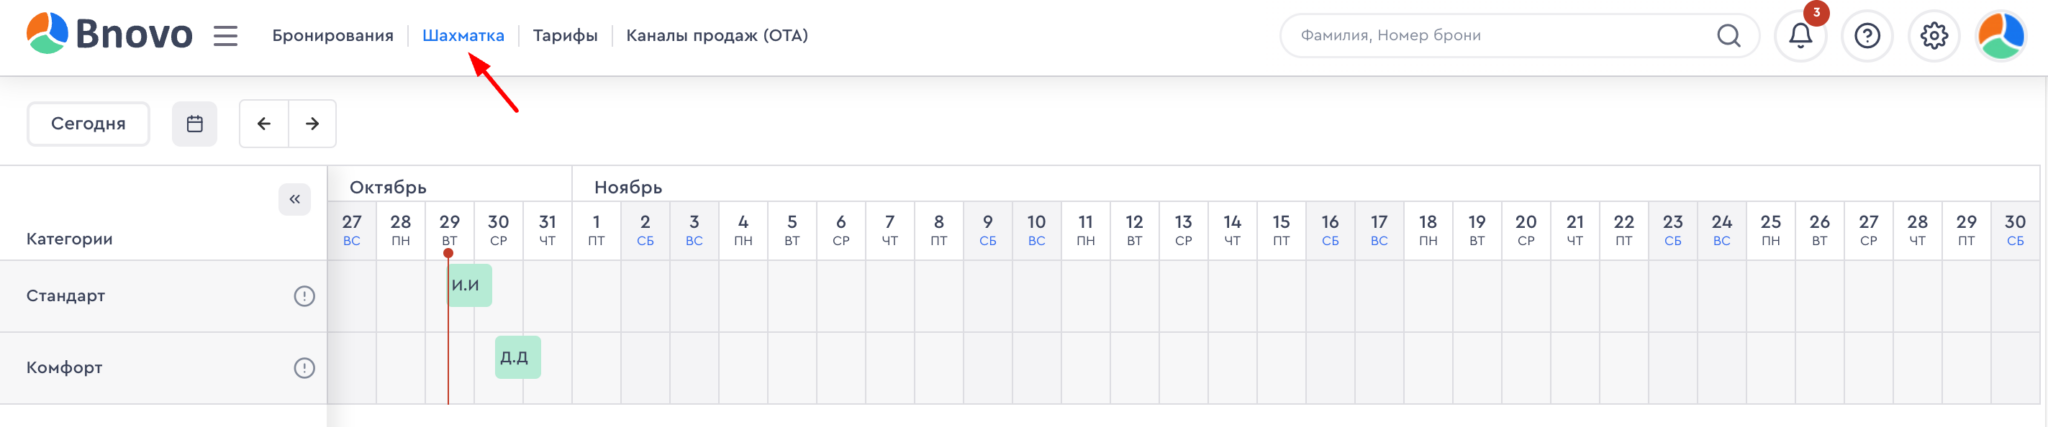Open settings gear icon
The height and width of the screenshot is (427, 2048).
1934,36
